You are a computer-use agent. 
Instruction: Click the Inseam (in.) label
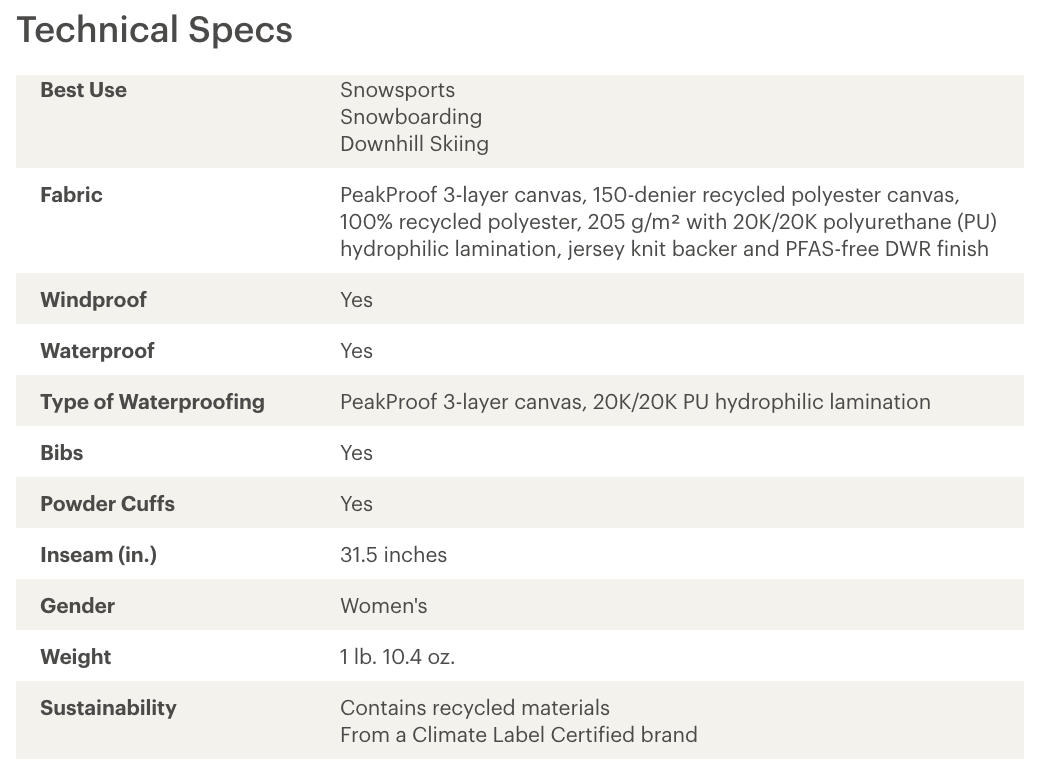[98, 555]
